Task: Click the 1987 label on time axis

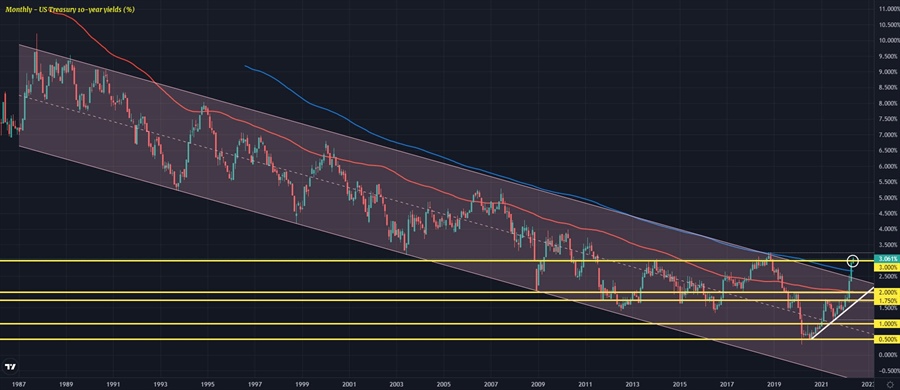Action: point(18,383)
